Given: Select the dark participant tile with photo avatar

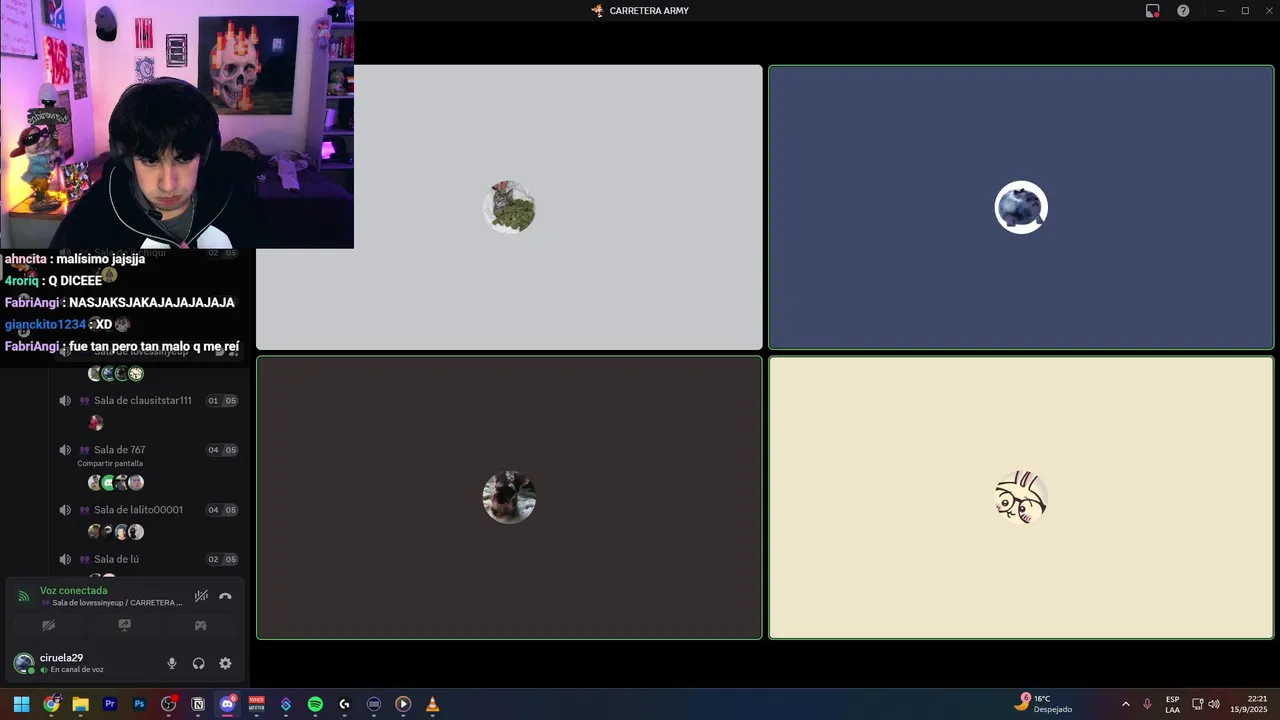Looking at the screenshot, I should point(509,497).
